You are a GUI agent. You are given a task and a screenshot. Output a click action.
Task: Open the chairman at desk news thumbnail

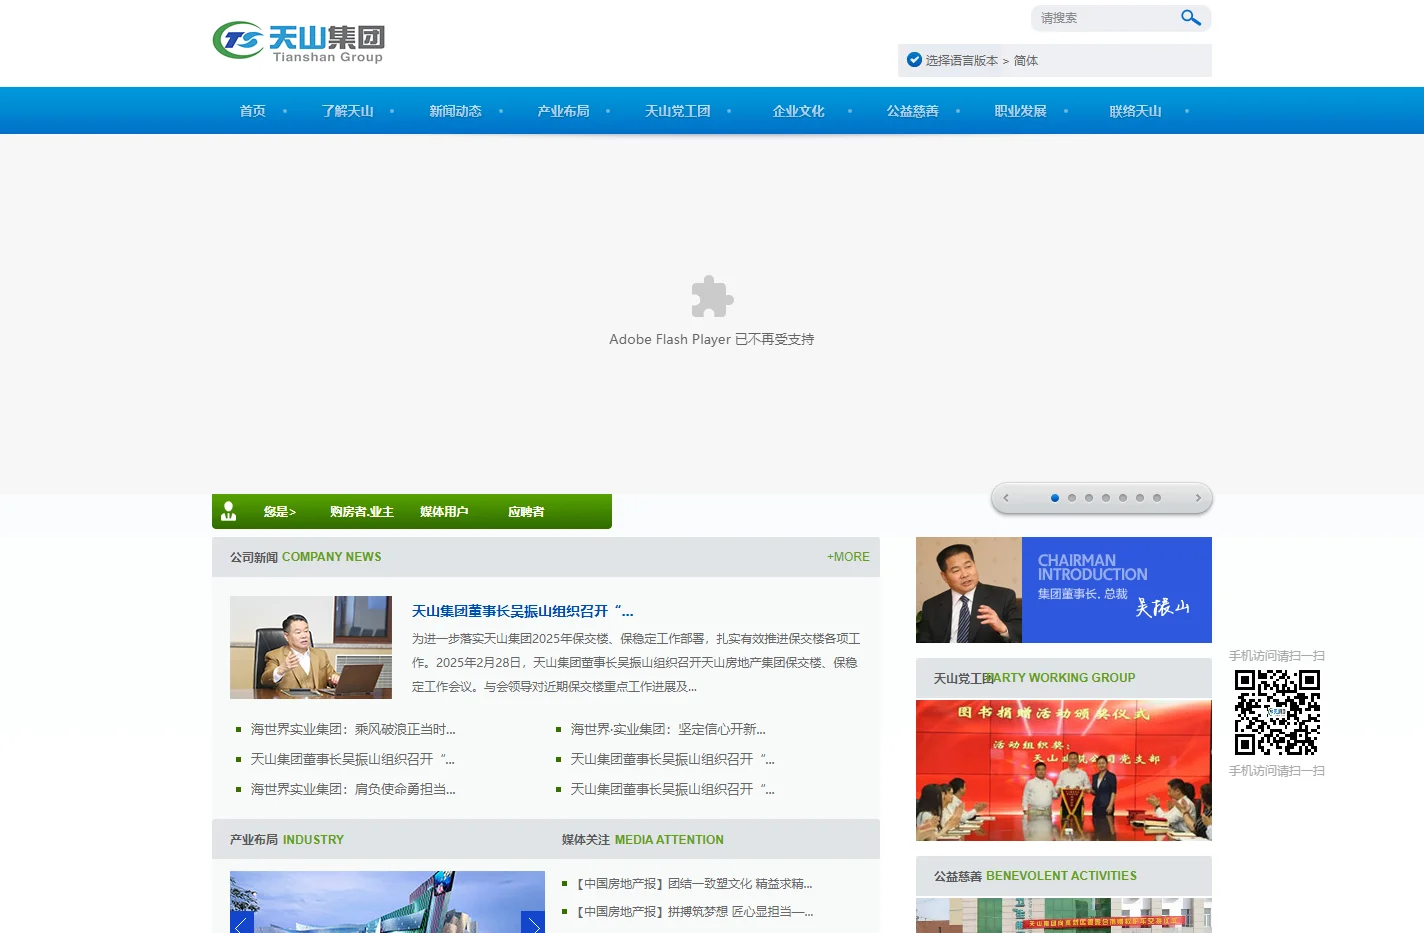coord(311,647)
